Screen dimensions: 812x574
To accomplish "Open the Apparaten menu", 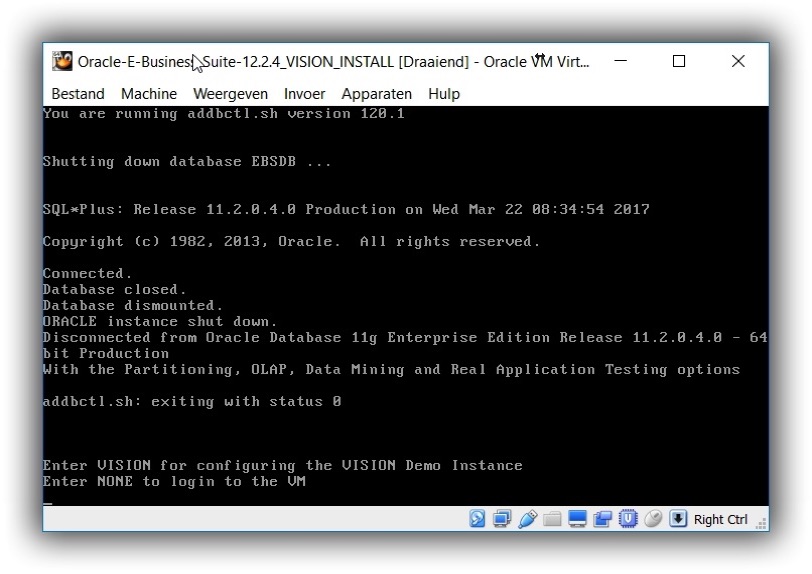I will pyautogui.click(x=376, y=94).
